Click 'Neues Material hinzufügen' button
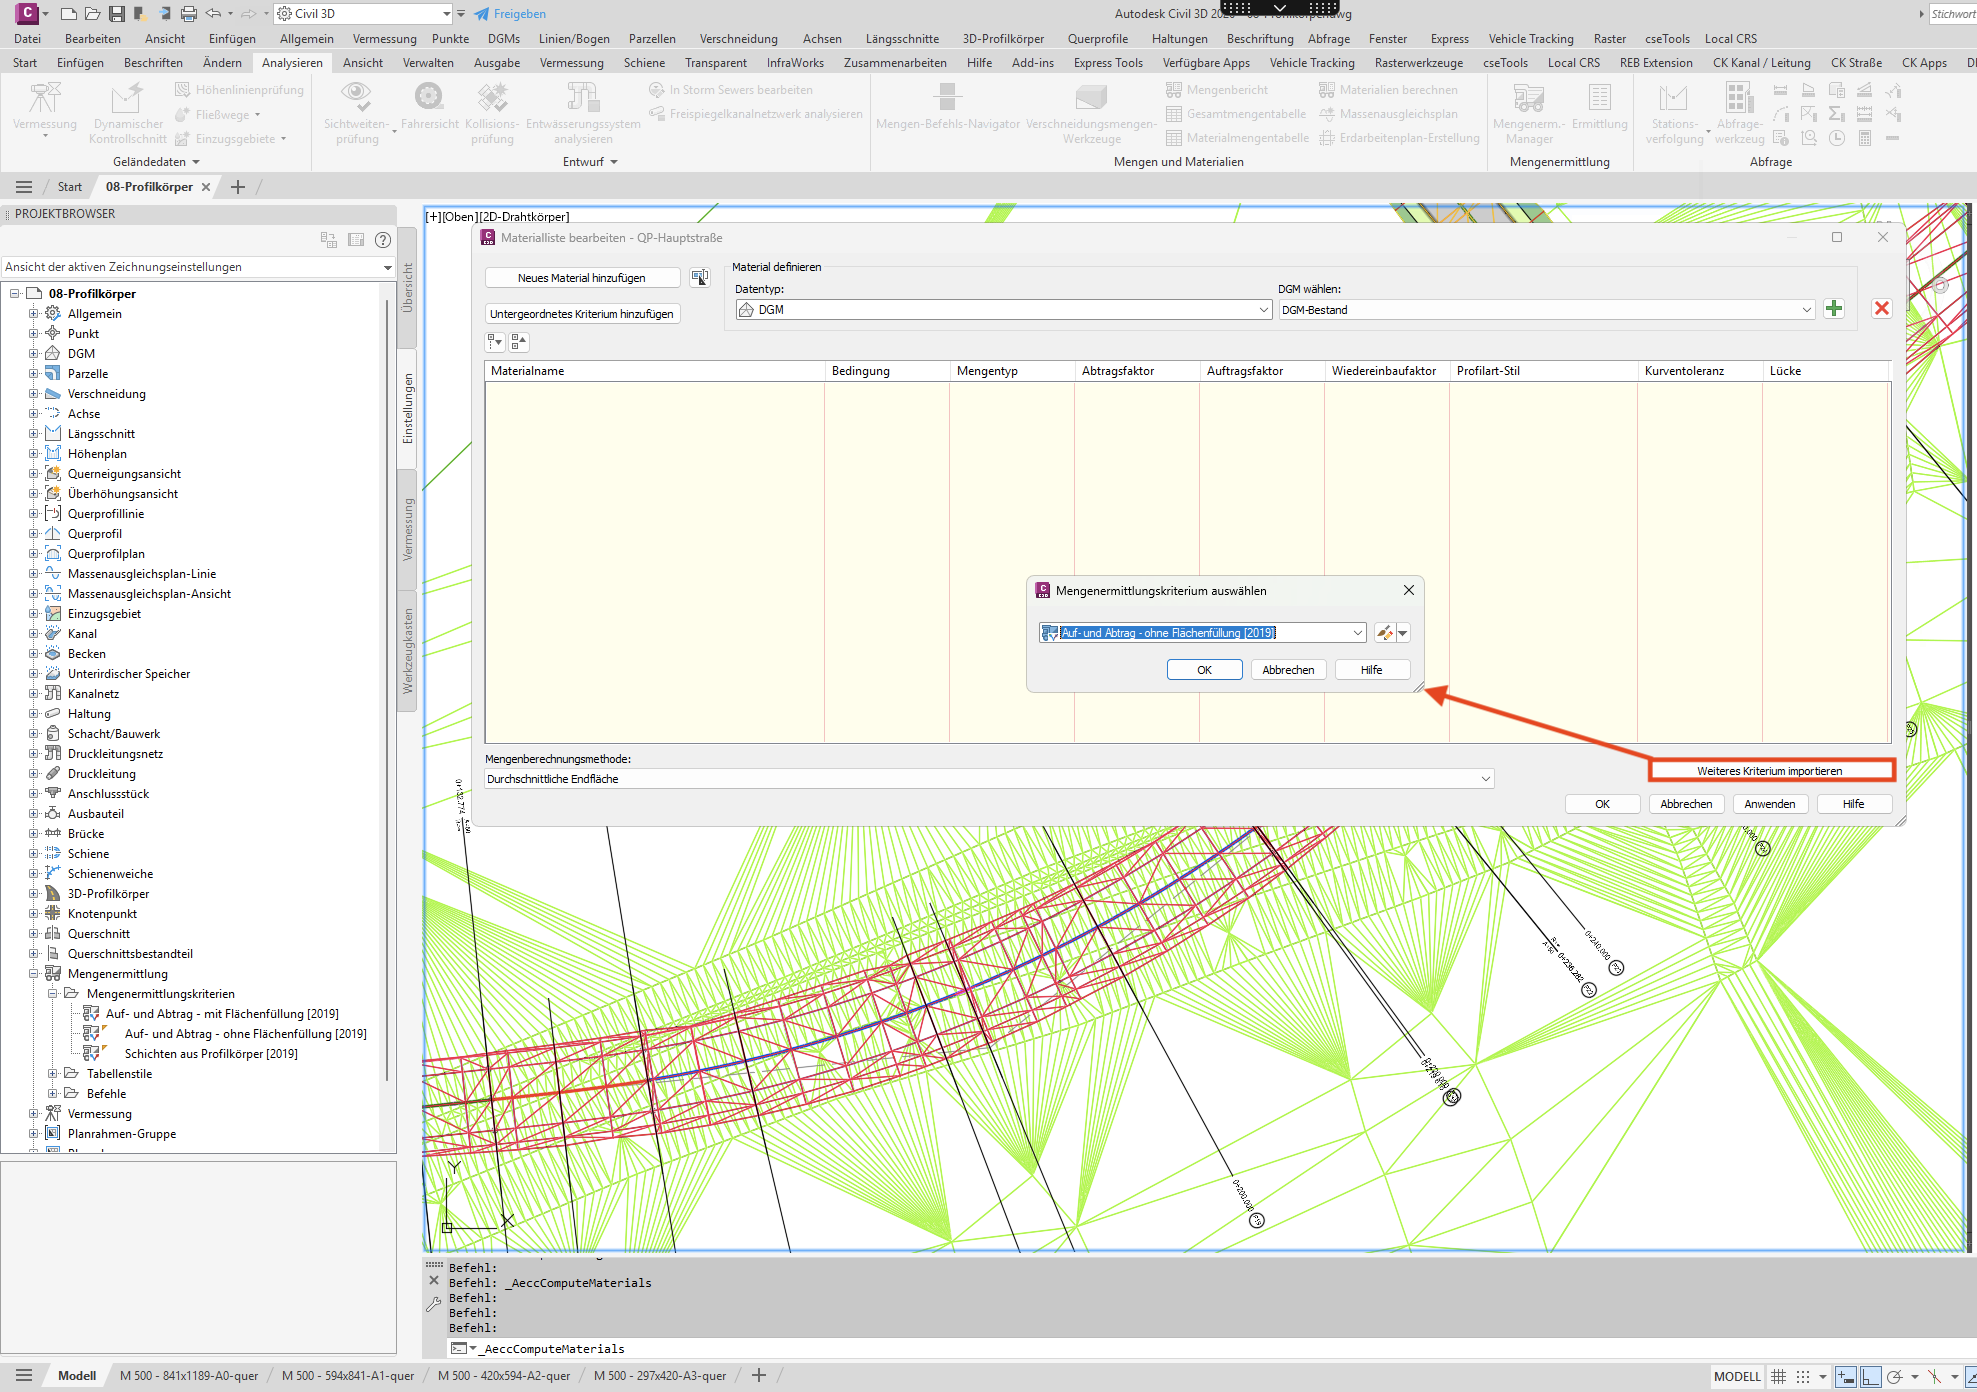The width and height of the screenshot is (1977, 1392). point(581,278)
